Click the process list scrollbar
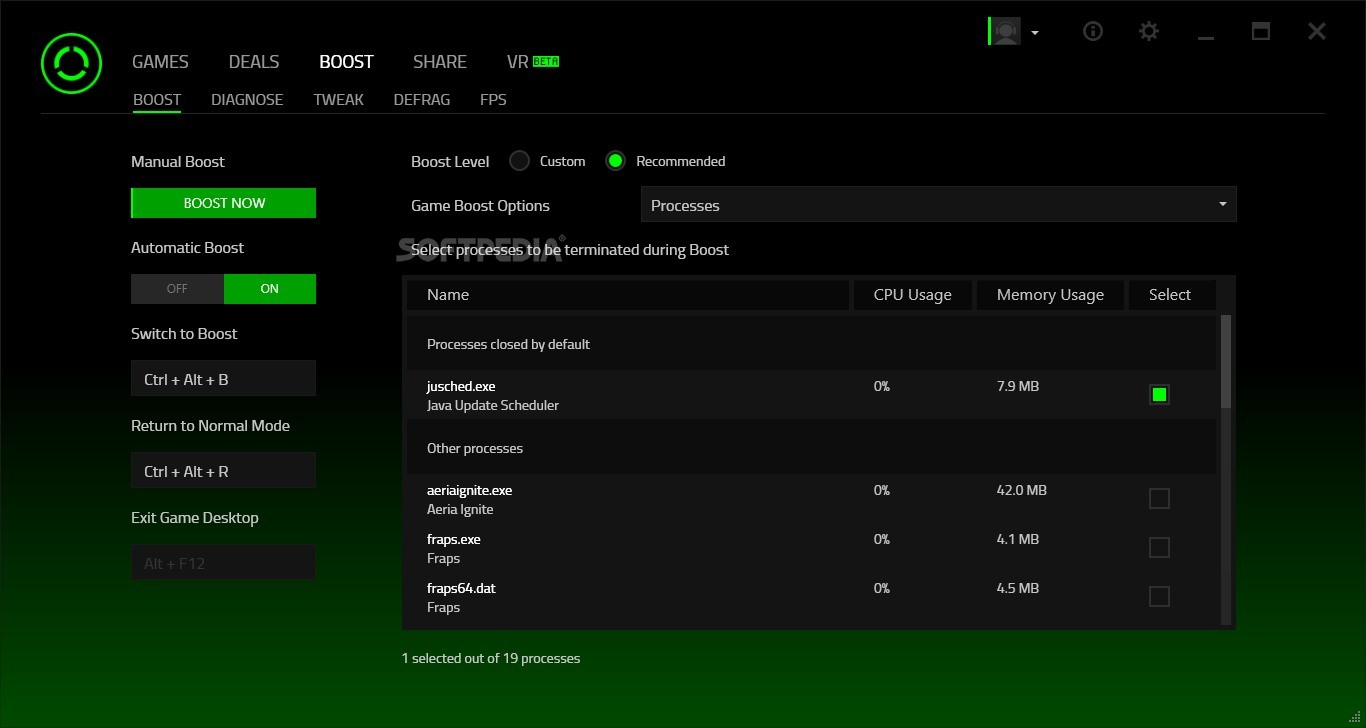Image resolution: width=1366 pixels, height=728 pixels. click(x=1226, y=362)
